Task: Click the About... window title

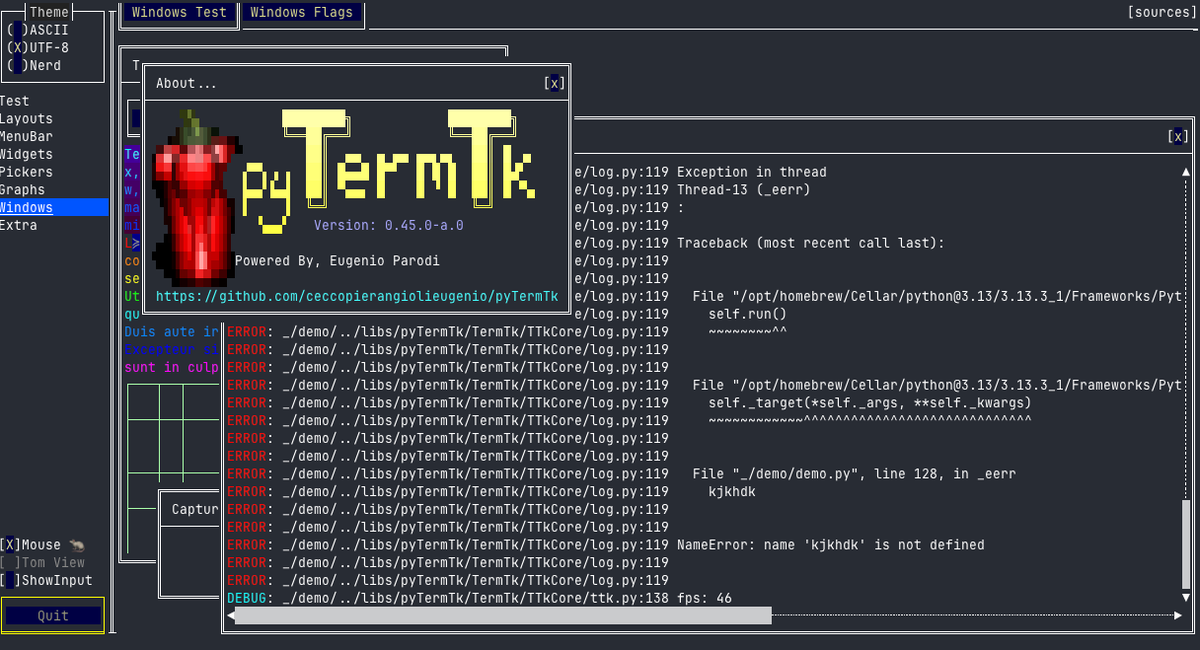Action: [x=186, y=84]
